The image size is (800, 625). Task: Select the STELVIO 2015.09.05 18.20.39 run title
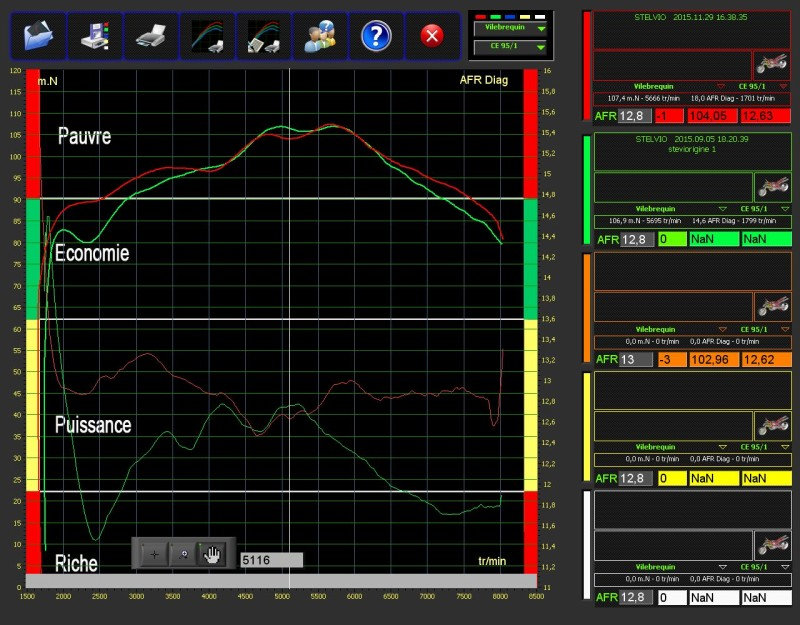click(692, 139)
